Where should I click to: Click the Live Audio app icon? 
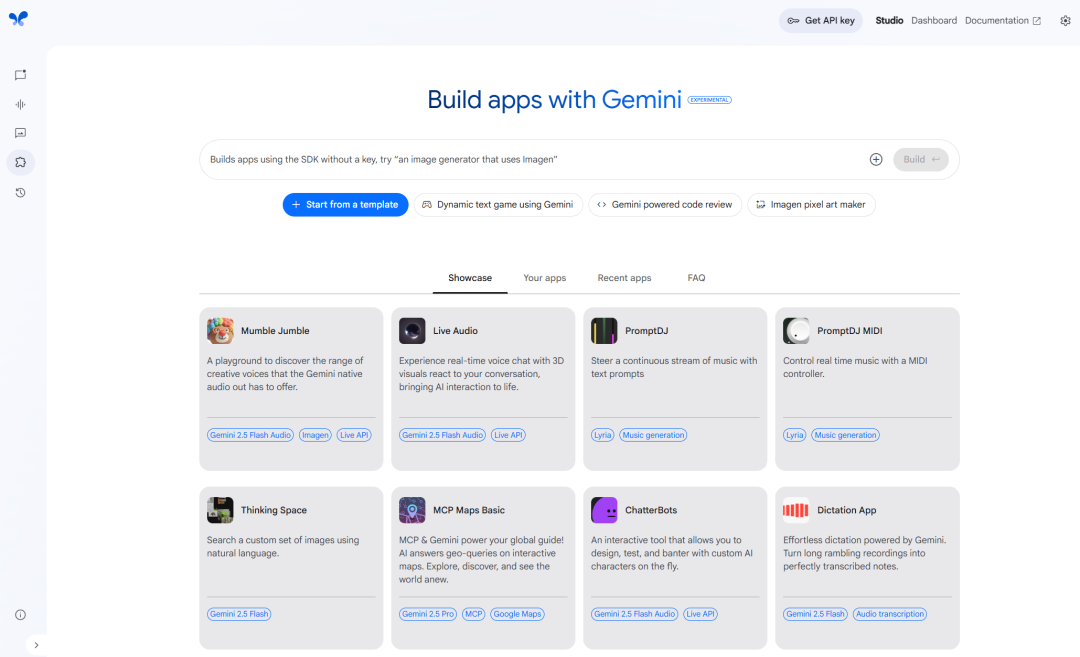(412, 331)
